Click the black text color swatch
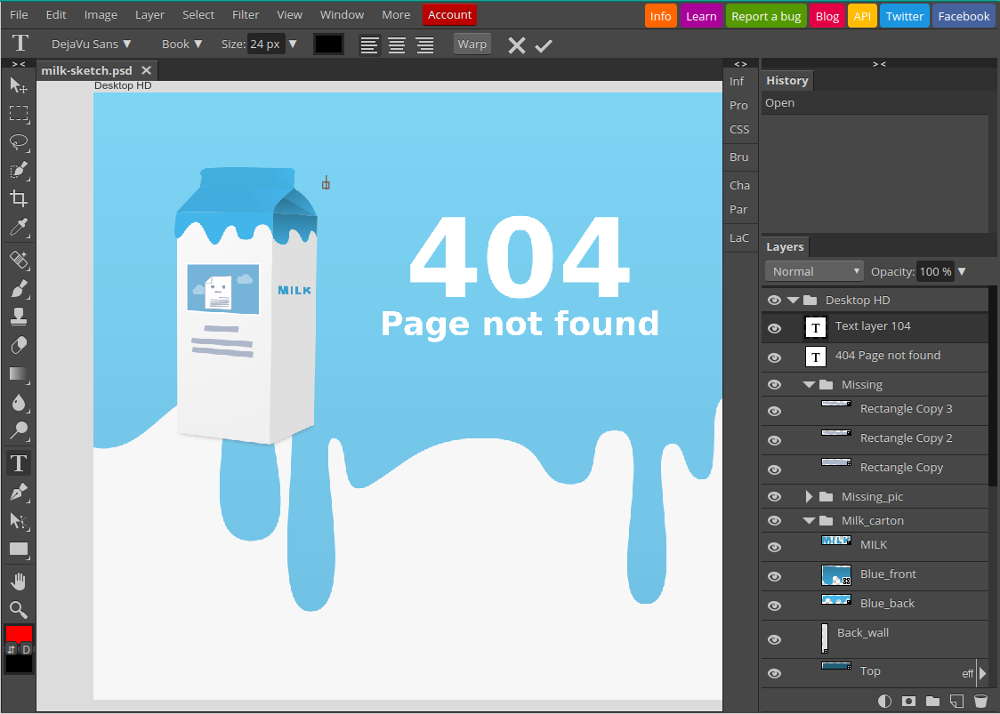The image size is (1000, 714). pyautogui.click(x=329, y=44)
